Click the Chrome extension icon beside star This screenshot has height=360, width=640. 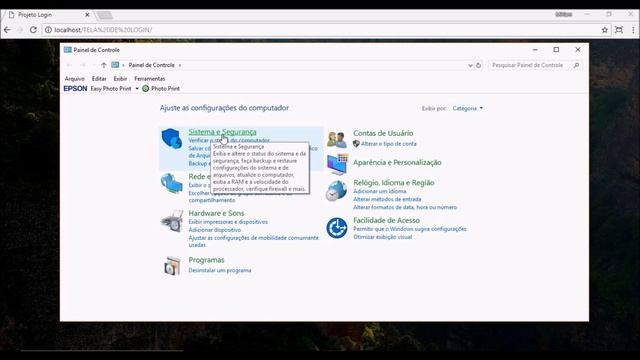click(619, 30)
